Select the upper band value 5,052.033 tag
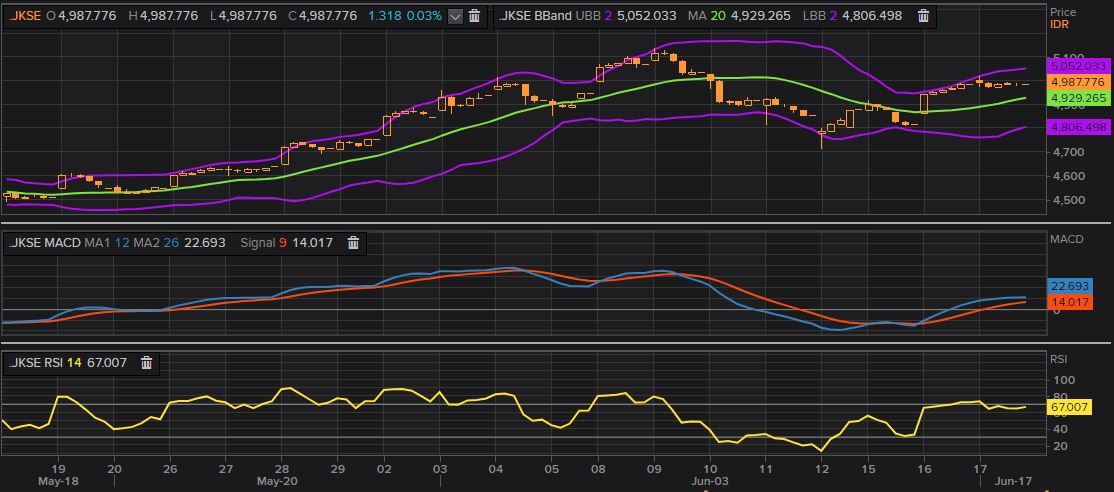The width and height of the screenshot is (1114, 492). pos(1078,66)
